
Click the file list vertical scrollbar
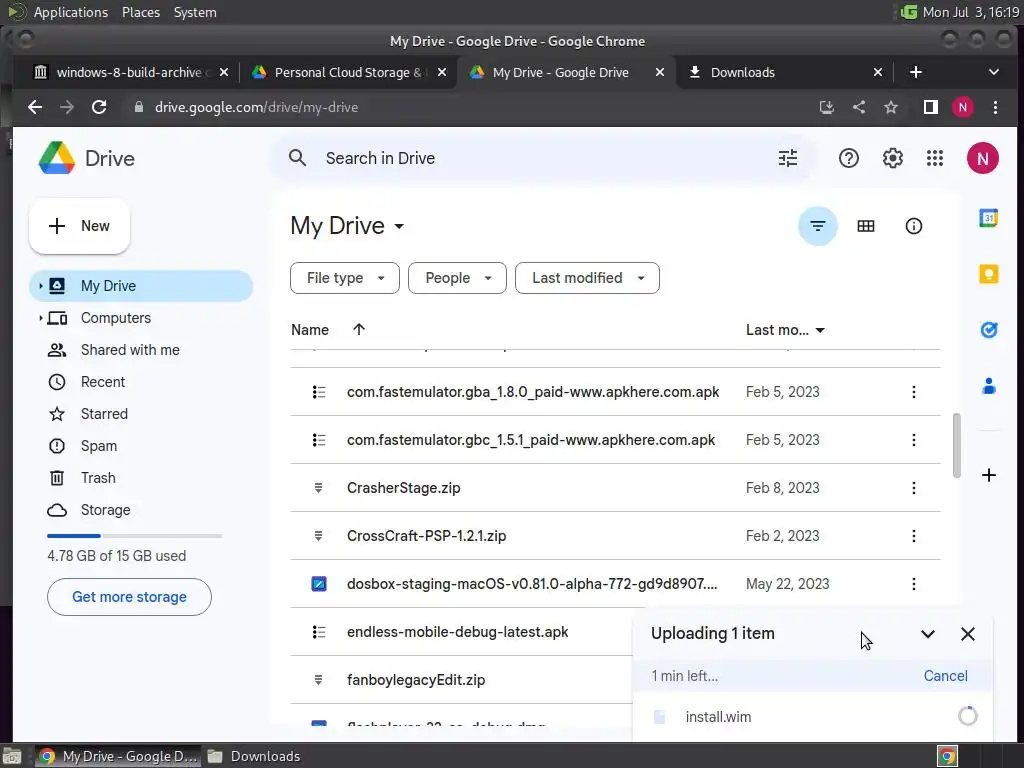click(x=956, y=445)
